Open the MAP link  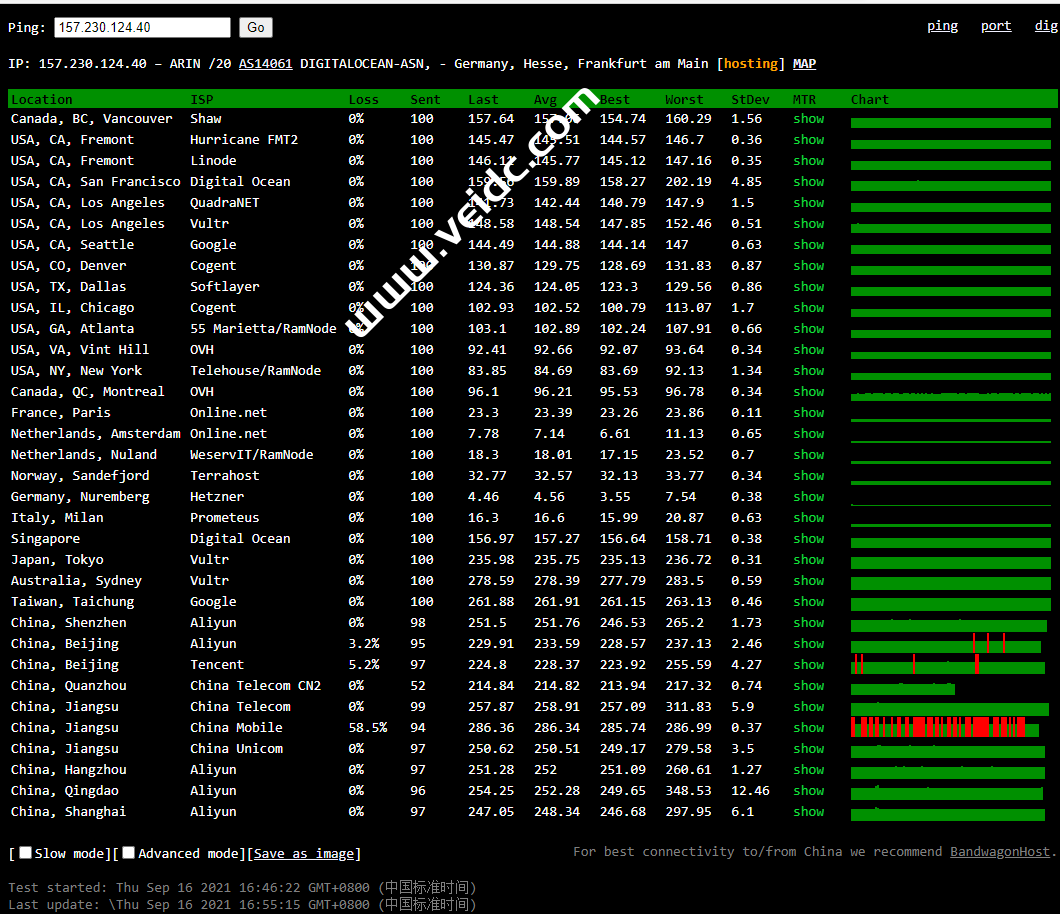[804, 64]
